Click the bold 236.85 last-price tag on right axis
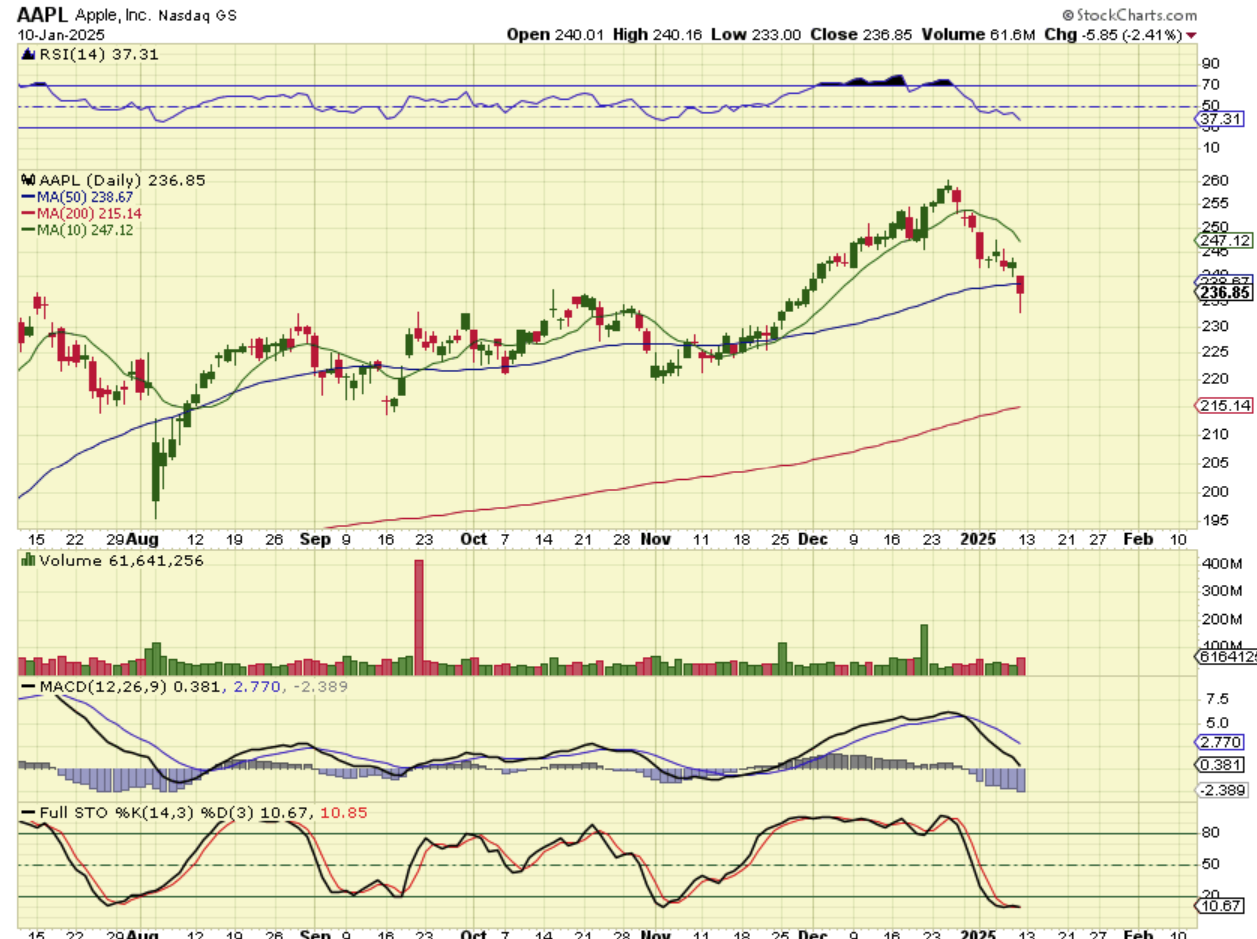 pyautogui.click(x=1224, y=293)
